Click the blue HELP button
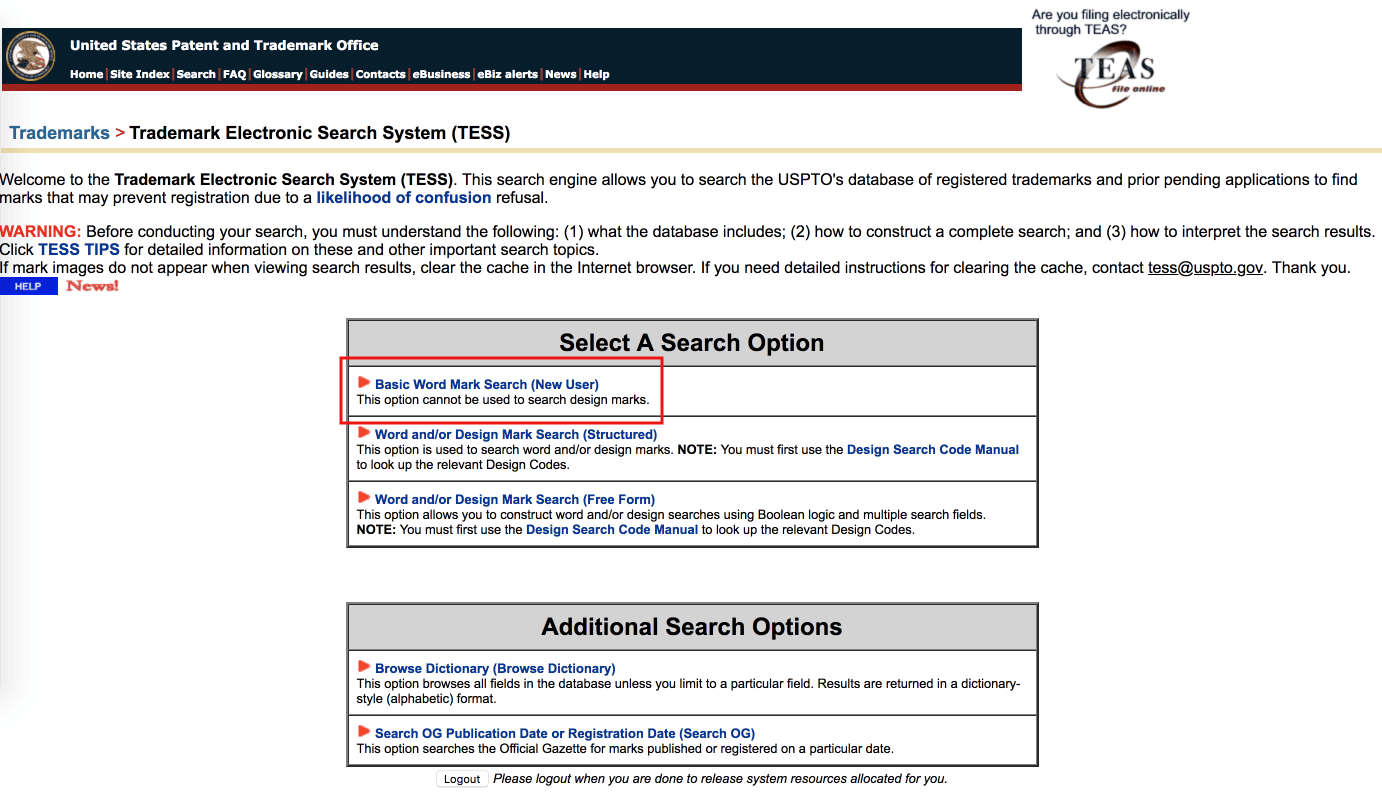Viewport: 1382px width, 799px height. [x=28, y=287]
